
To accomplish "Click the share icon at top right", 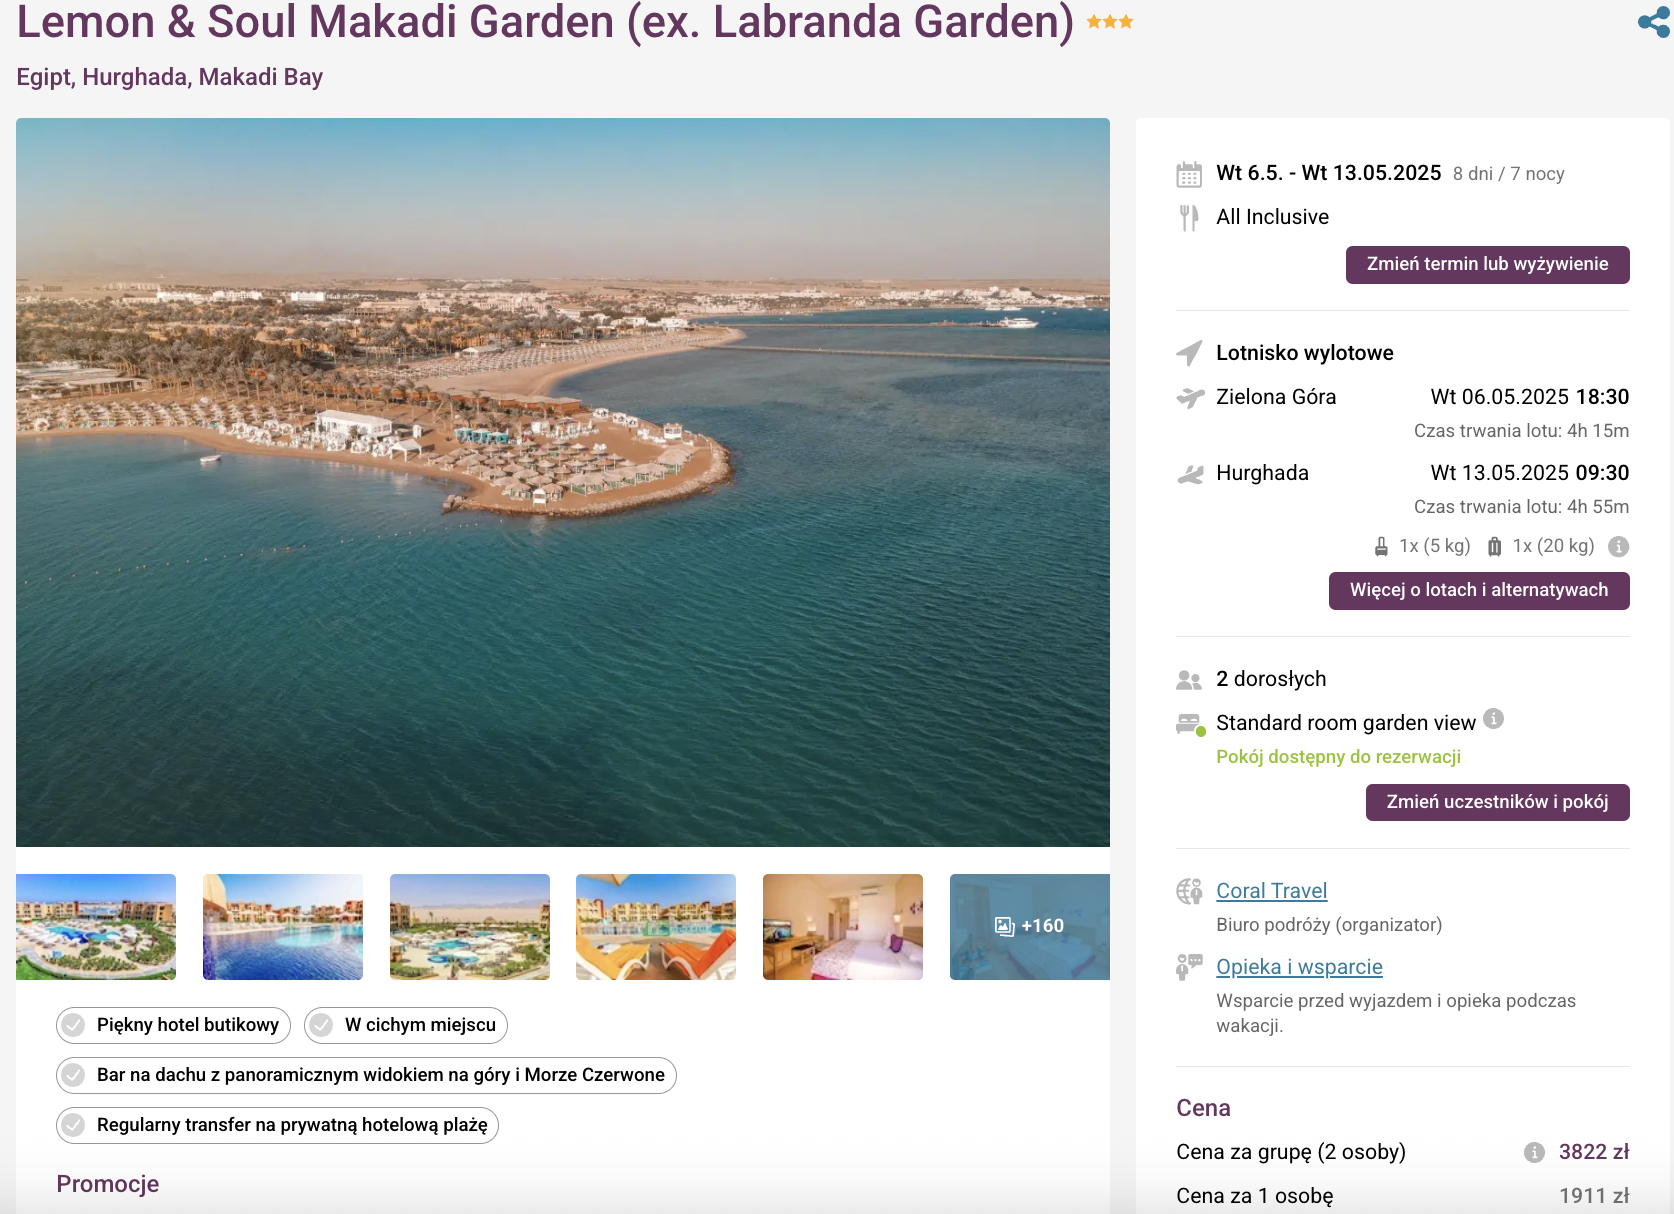I will coord(1653,22).
